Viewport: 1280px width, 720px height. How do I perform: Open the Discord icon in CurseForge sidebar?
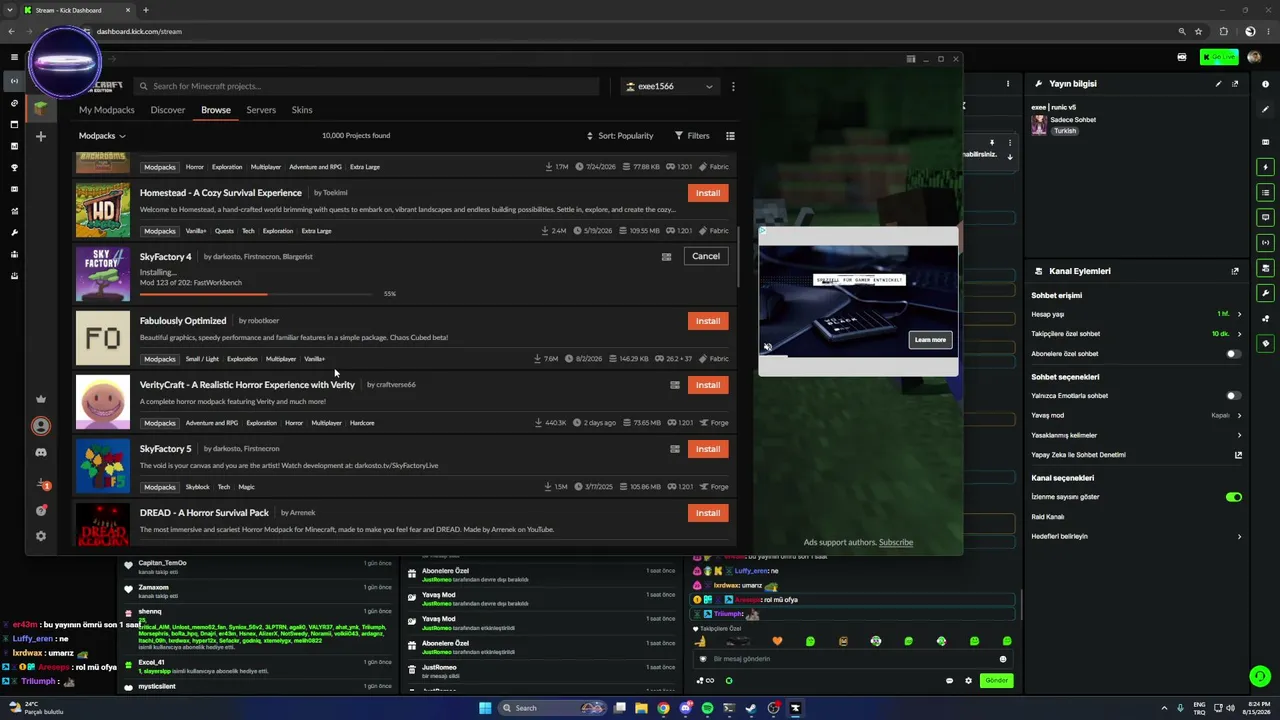pos(41,452)
